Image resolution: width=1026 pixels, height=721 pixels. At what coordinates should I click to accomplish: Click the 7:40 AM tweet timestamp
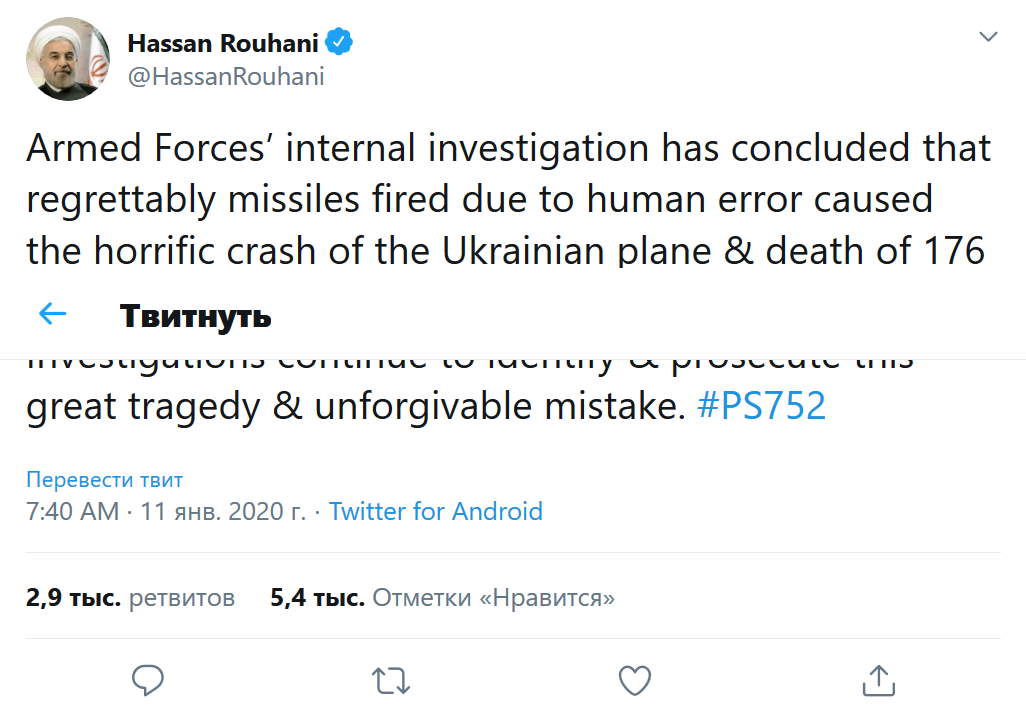pos(72,512)
